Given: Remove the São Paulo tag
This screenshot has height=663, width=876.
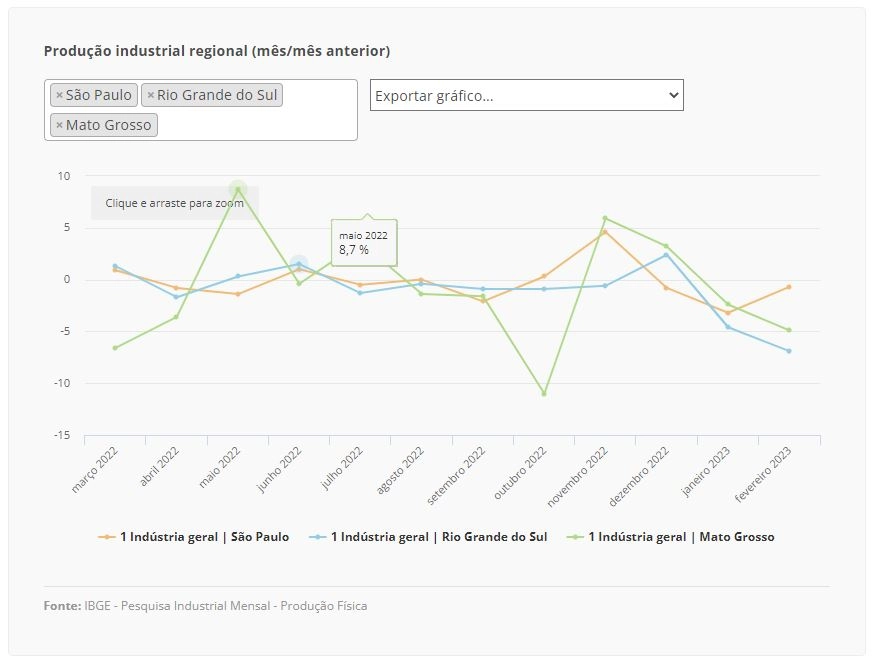Looking at the screenshot, I should point(59,96).
